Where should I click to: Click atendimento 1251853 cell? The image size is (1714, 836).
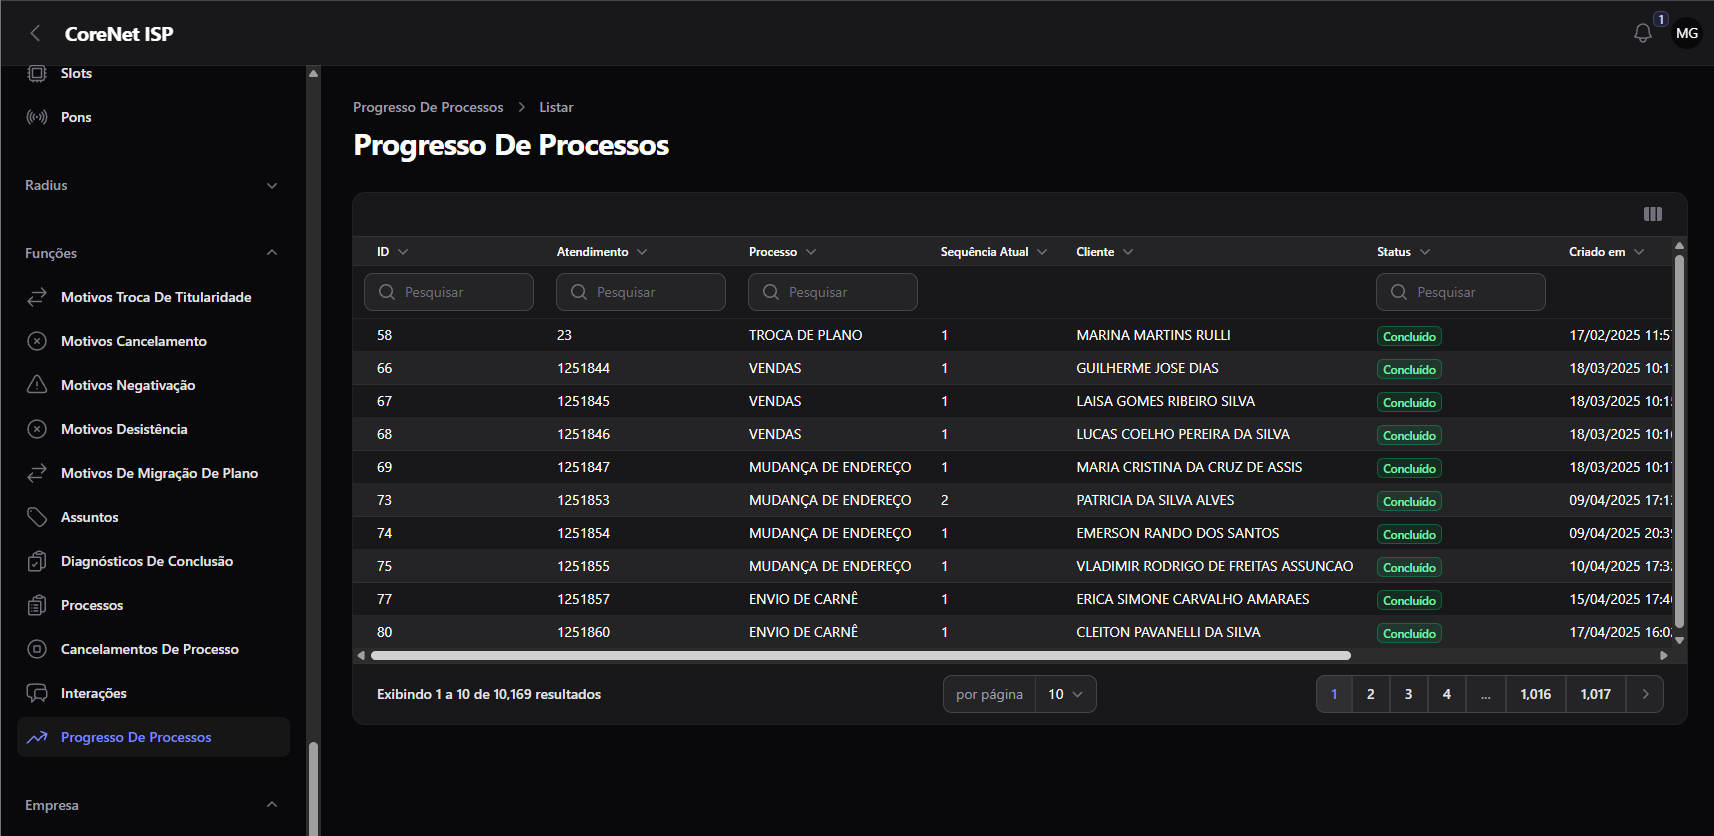coord(583,500)
